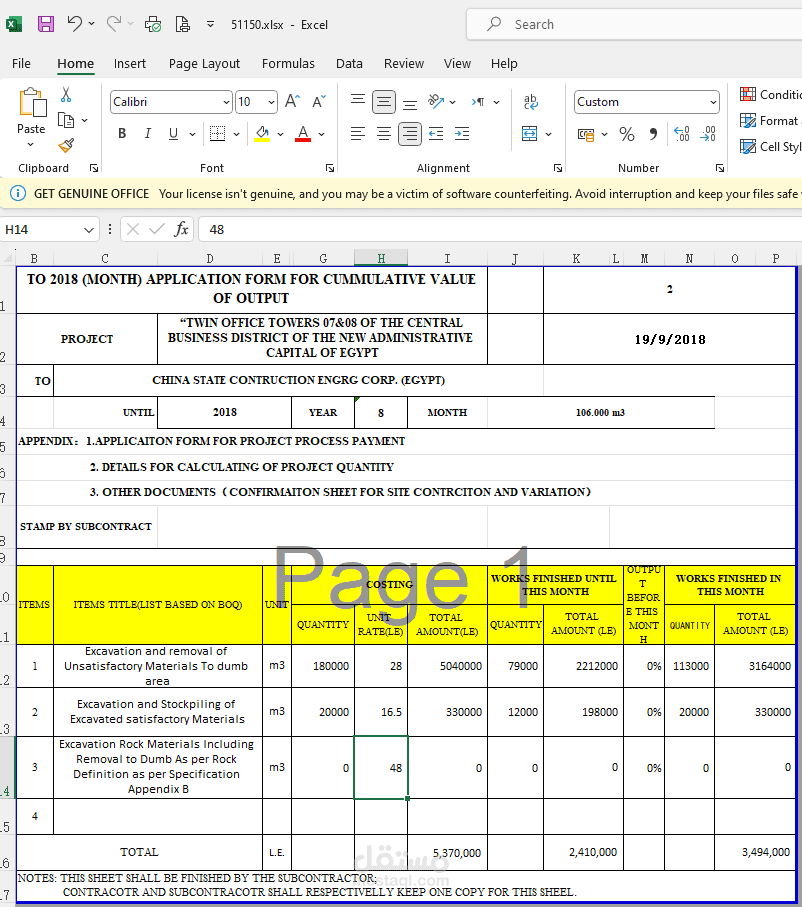Cancel formula bar entry with X icon
Screen dimensions: 802x907
point(133,230)
